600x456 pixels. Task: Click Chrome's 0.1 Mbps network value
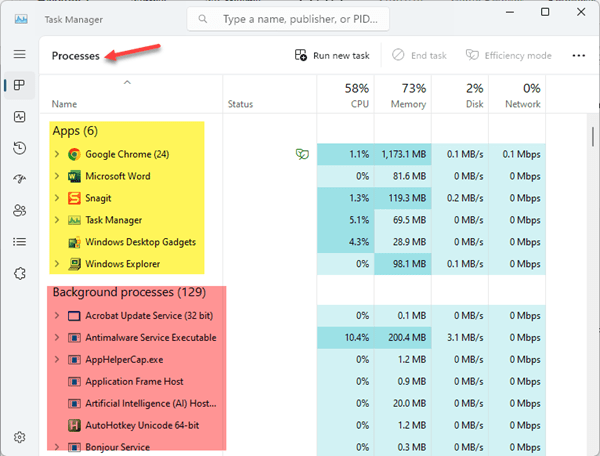coord(522,154)
